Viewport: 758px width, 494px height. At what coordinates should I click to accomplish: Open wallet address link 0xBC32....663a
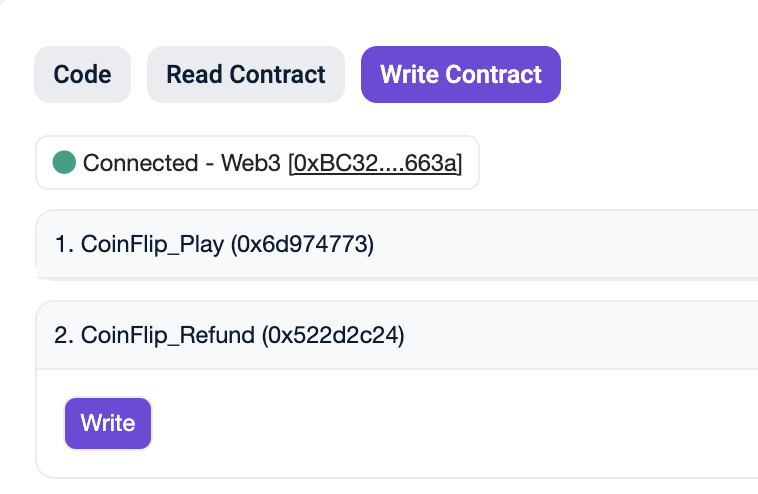point(375,162)
